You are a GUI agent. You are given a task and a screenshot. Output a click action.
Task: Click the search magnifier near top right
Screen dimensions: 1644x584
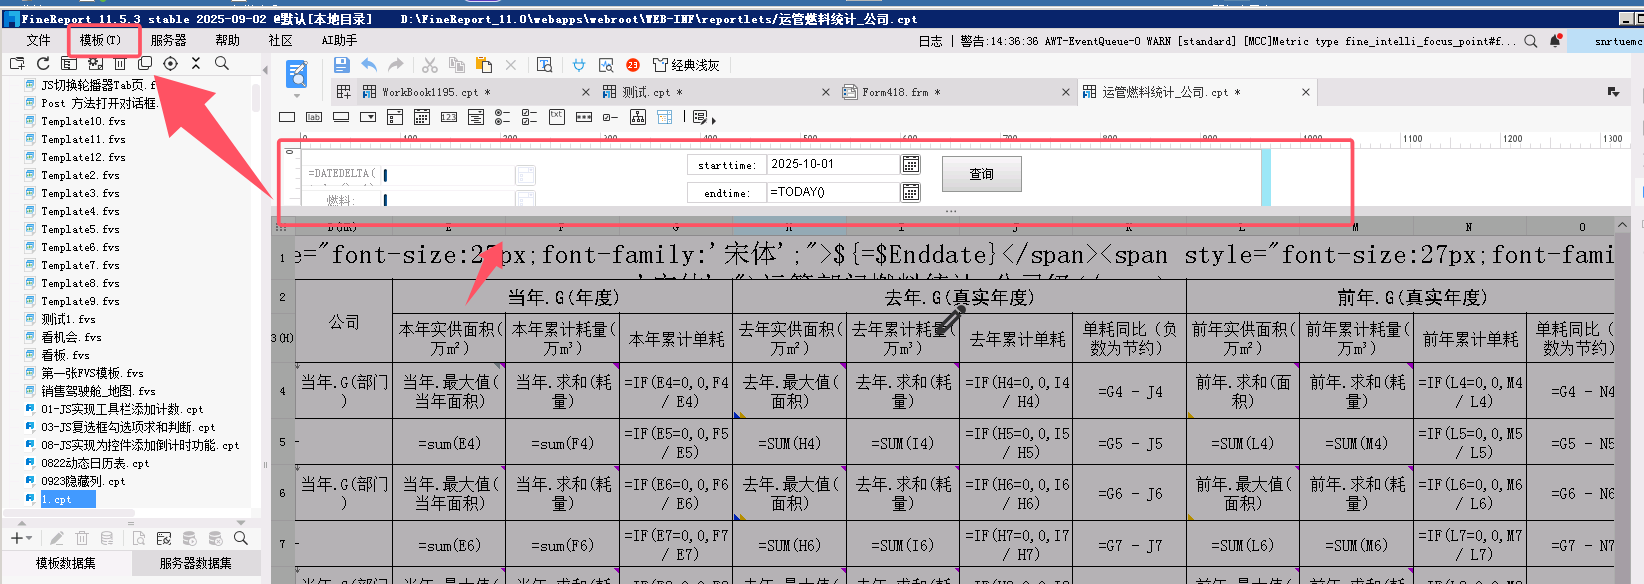click(x=1531, y=41)
